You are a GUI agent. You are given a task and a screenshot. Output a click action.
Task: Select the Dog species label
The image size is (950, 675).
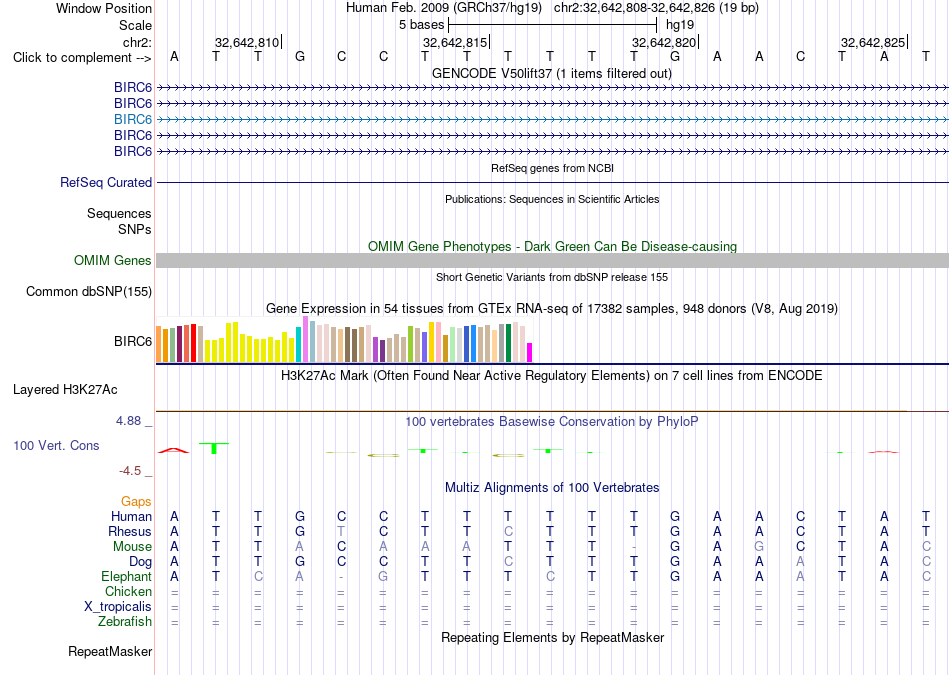click(x=140, y=562)
